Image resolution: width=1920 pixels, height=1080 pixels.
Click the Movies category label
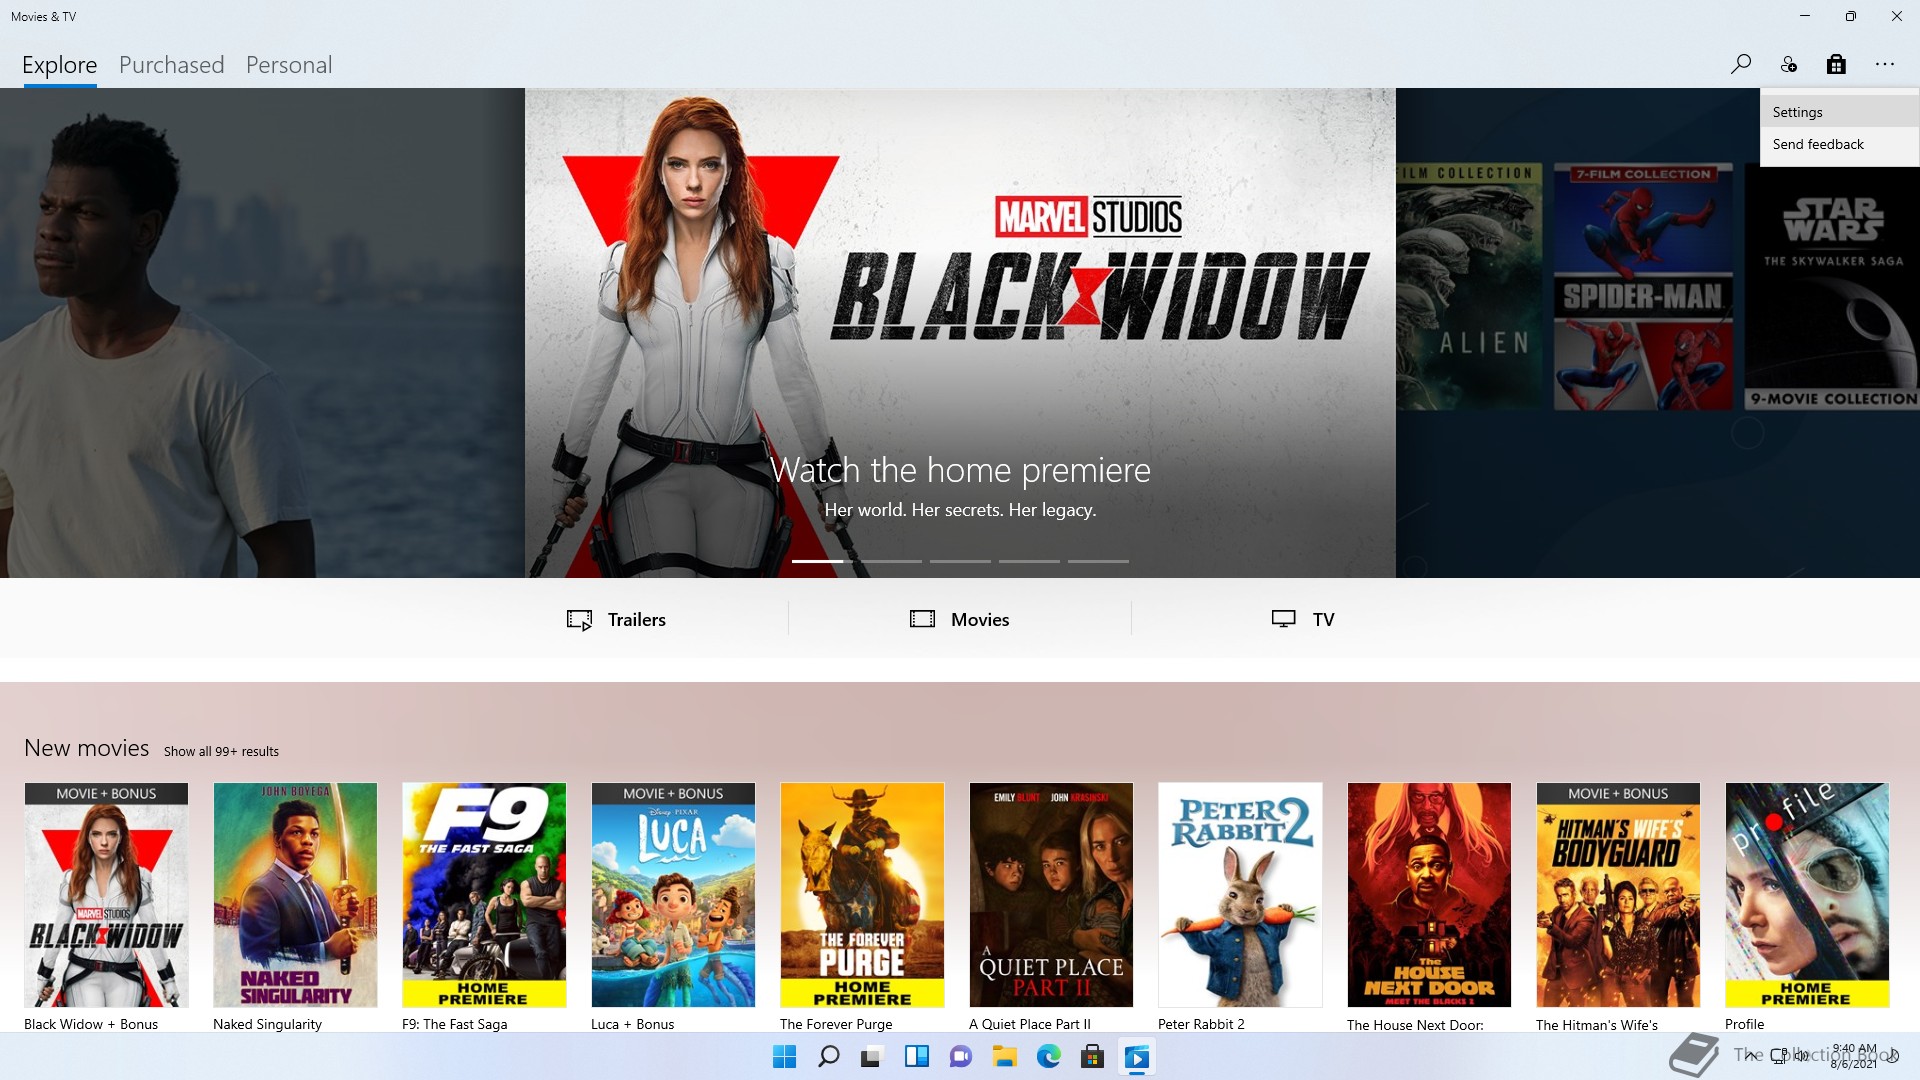click(980, 620)
